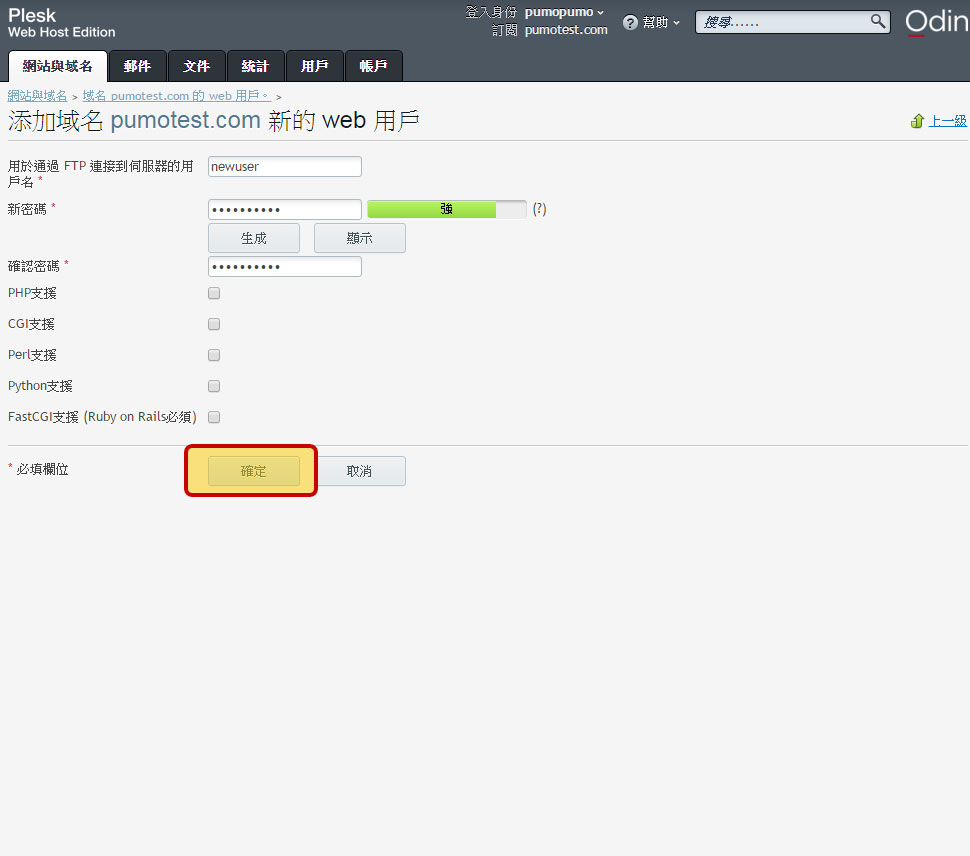Click the CGI支援 label
Screen dimensions: 970x856
coord(31,324)
